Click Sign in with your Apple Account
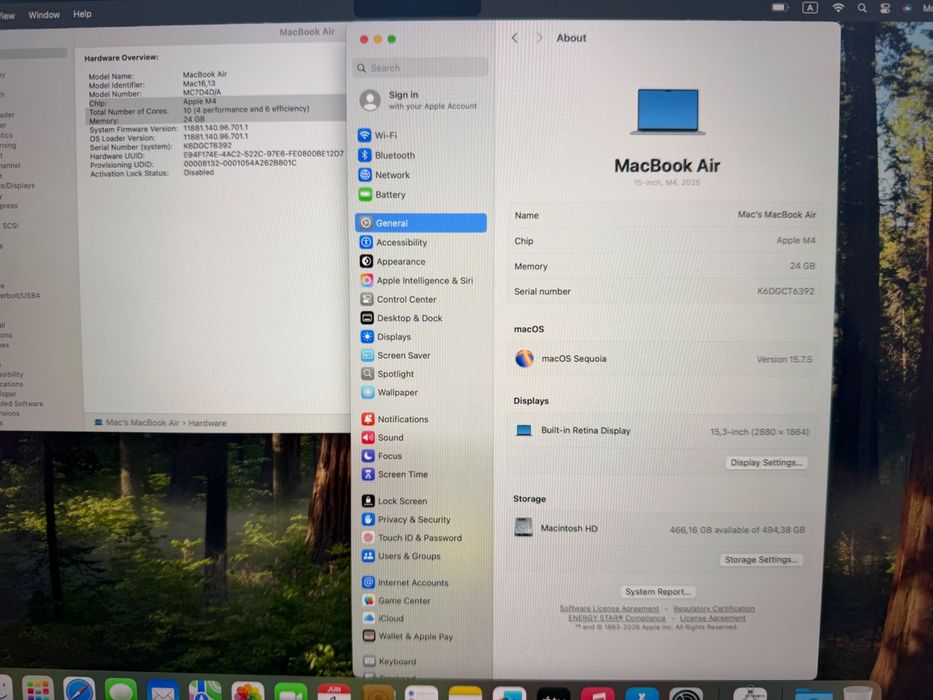Screen dimensions: 933x700 click(419, 100)
